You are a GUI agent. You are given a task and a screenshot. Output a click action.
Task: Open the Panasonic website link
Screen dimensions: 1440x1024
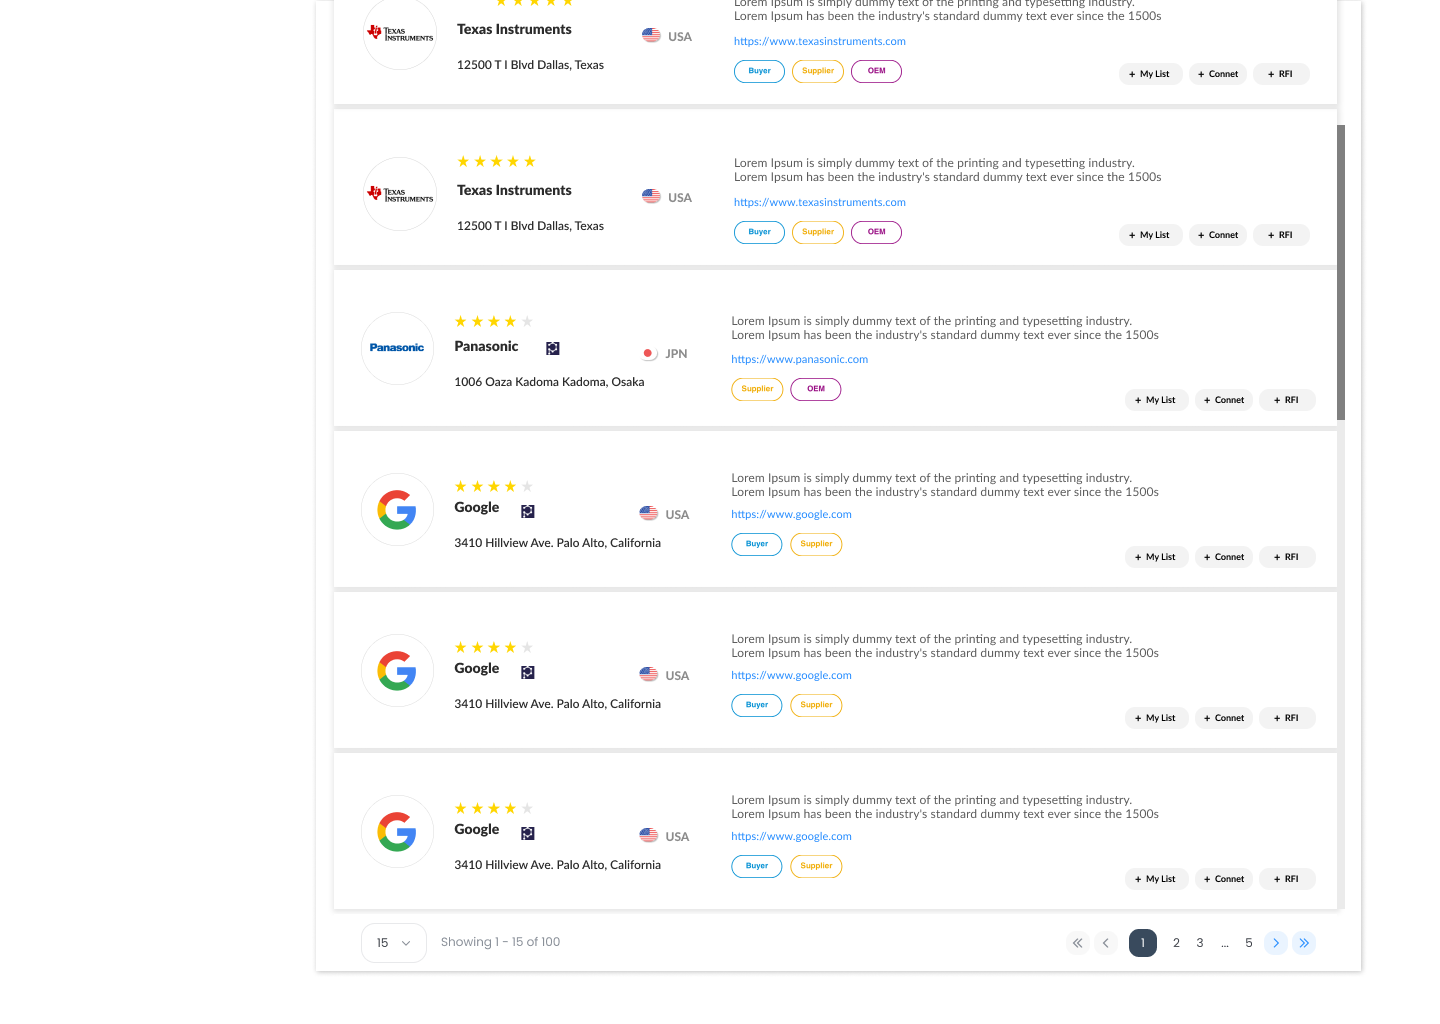pos(799,359)
